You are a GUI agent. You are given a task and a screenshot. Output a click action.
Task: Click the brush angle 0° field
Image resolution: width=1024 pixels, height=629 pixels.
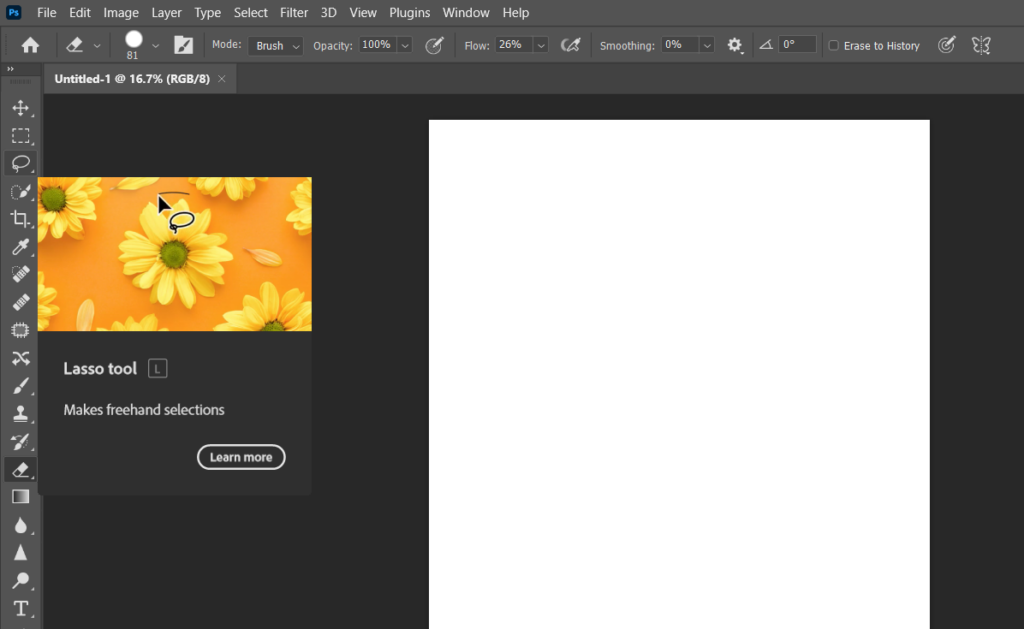(x=797, y=44)
